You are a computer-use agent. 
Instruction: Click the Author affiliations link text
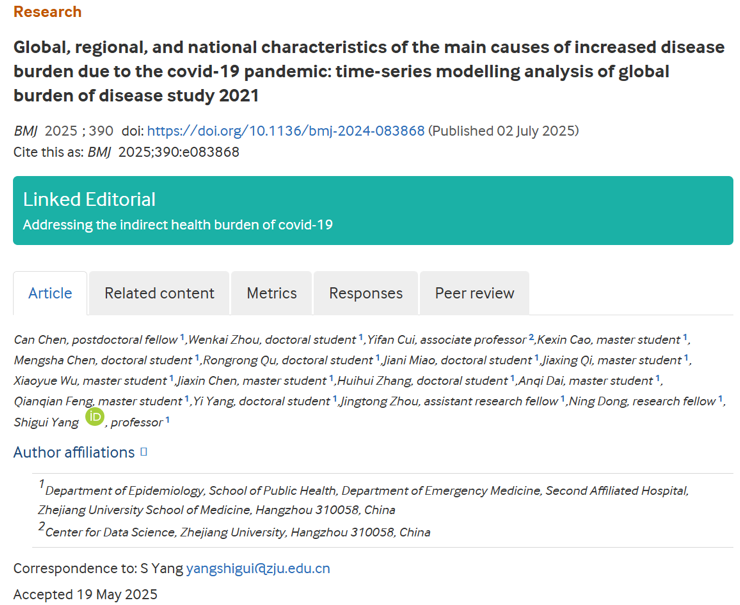click(74, 452)
